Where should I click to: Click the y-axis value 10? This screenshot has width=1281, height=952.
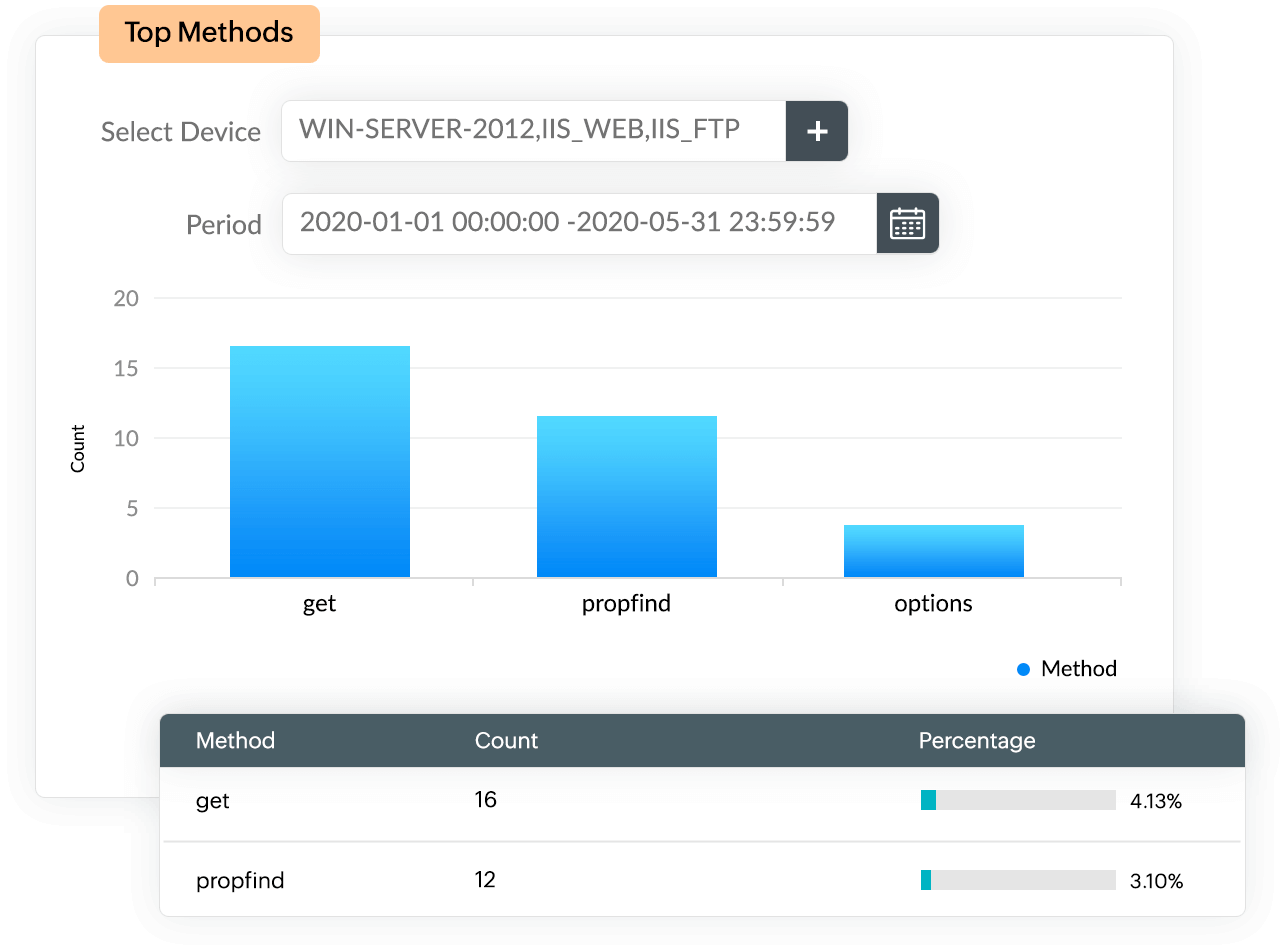[x=126, y=439]
